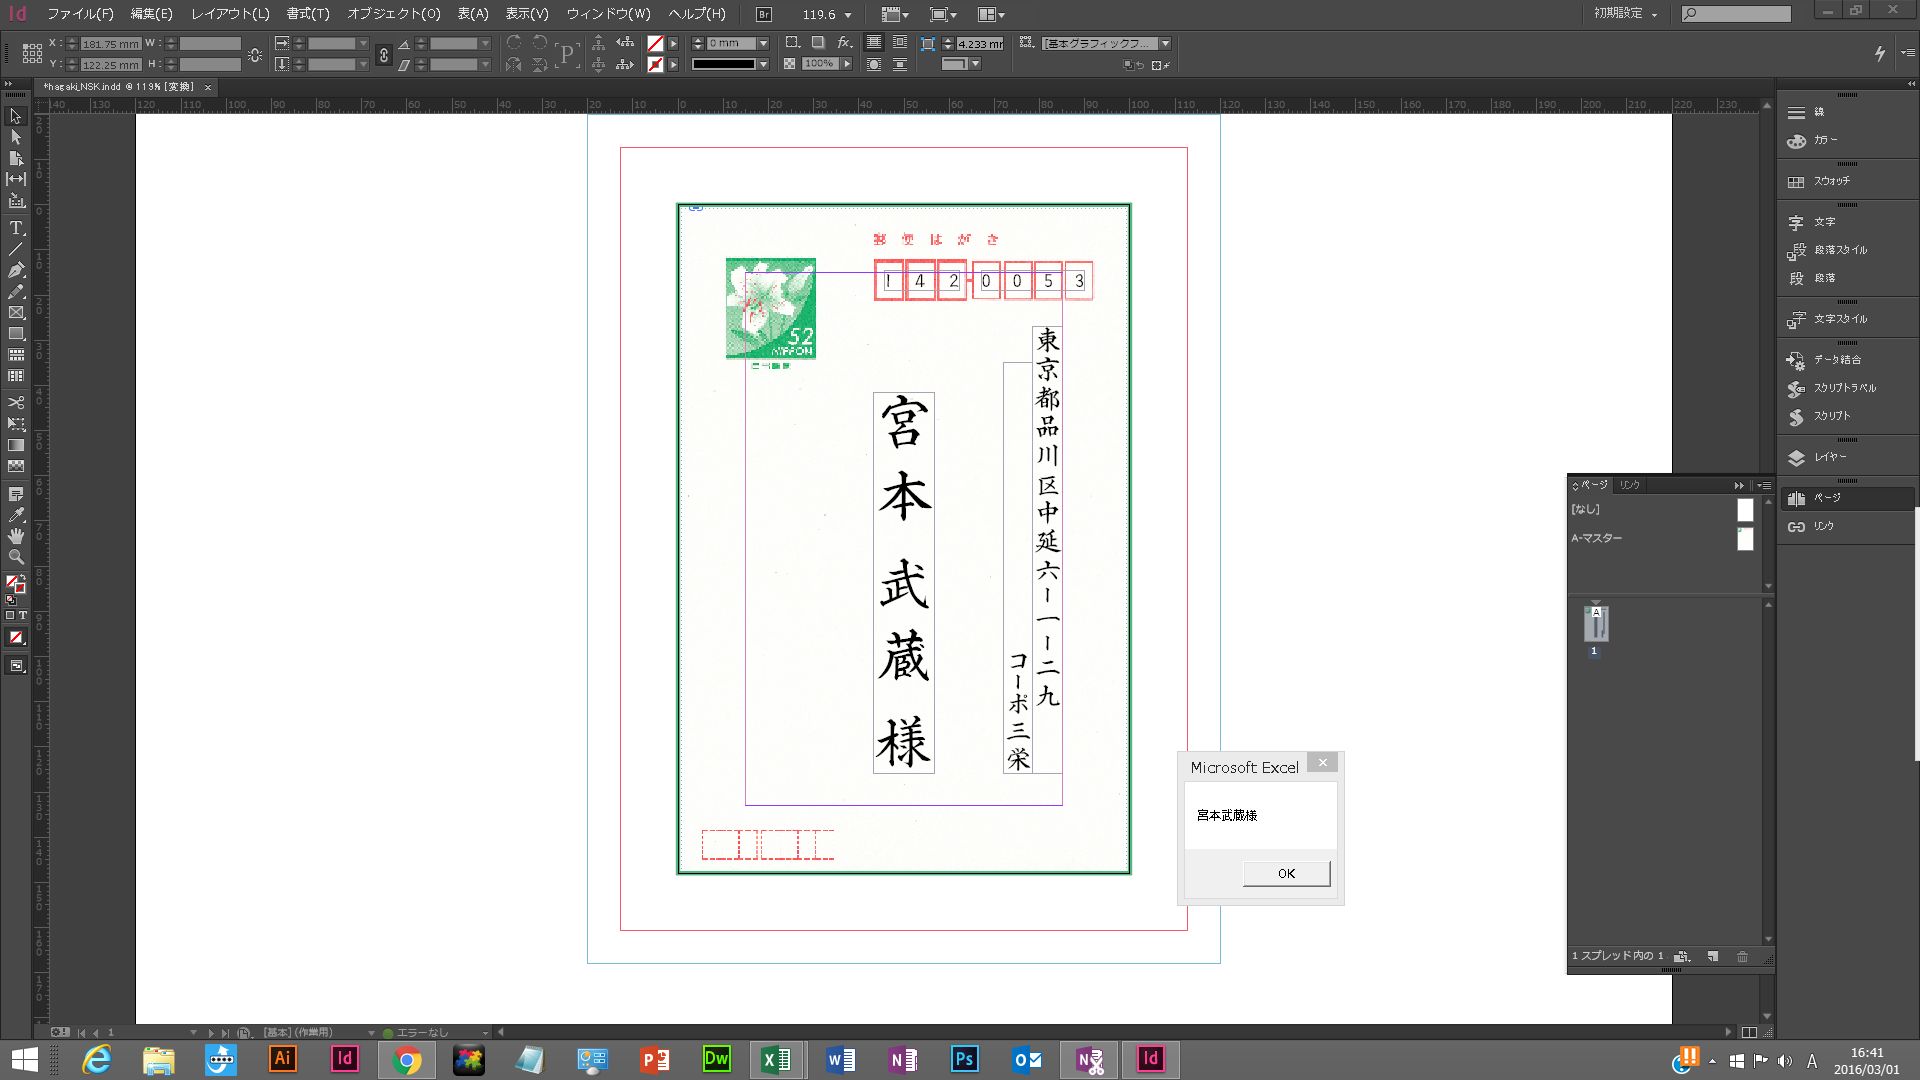Select the Type tool
The height and width of the screenshot is (1080, 1920).
tap(16, 228)
